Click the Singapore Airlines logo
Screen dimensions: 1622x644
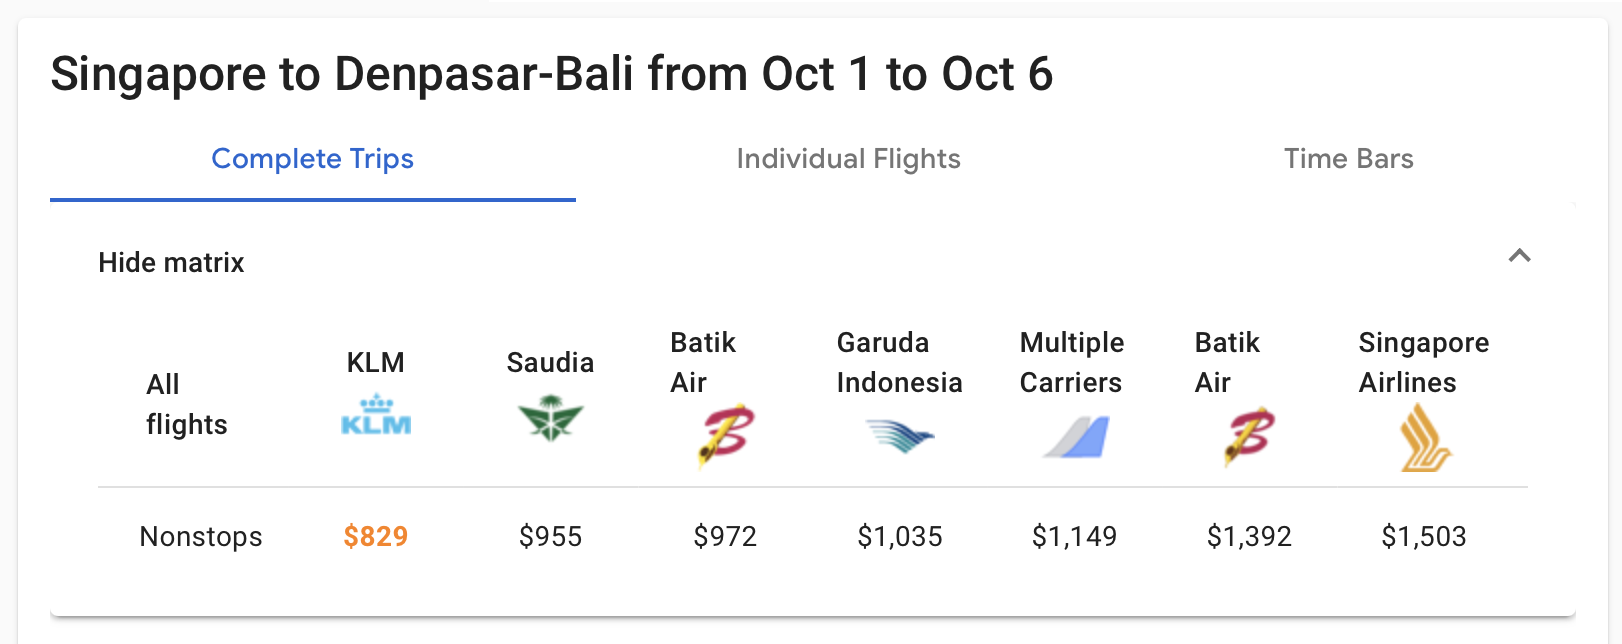(1425, 437)
